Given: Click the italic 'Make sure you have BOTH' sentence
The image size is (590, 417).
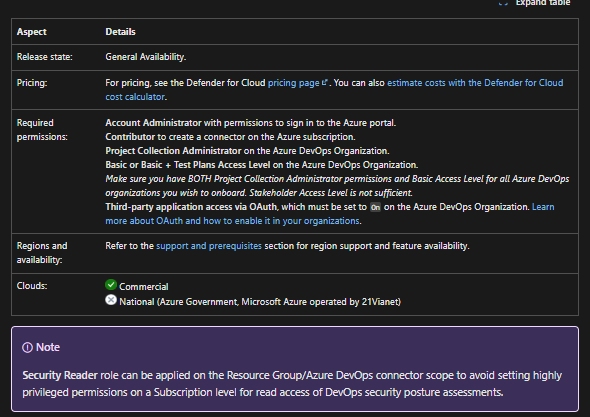Looking at the screenshot, I should tap(337, 186).
